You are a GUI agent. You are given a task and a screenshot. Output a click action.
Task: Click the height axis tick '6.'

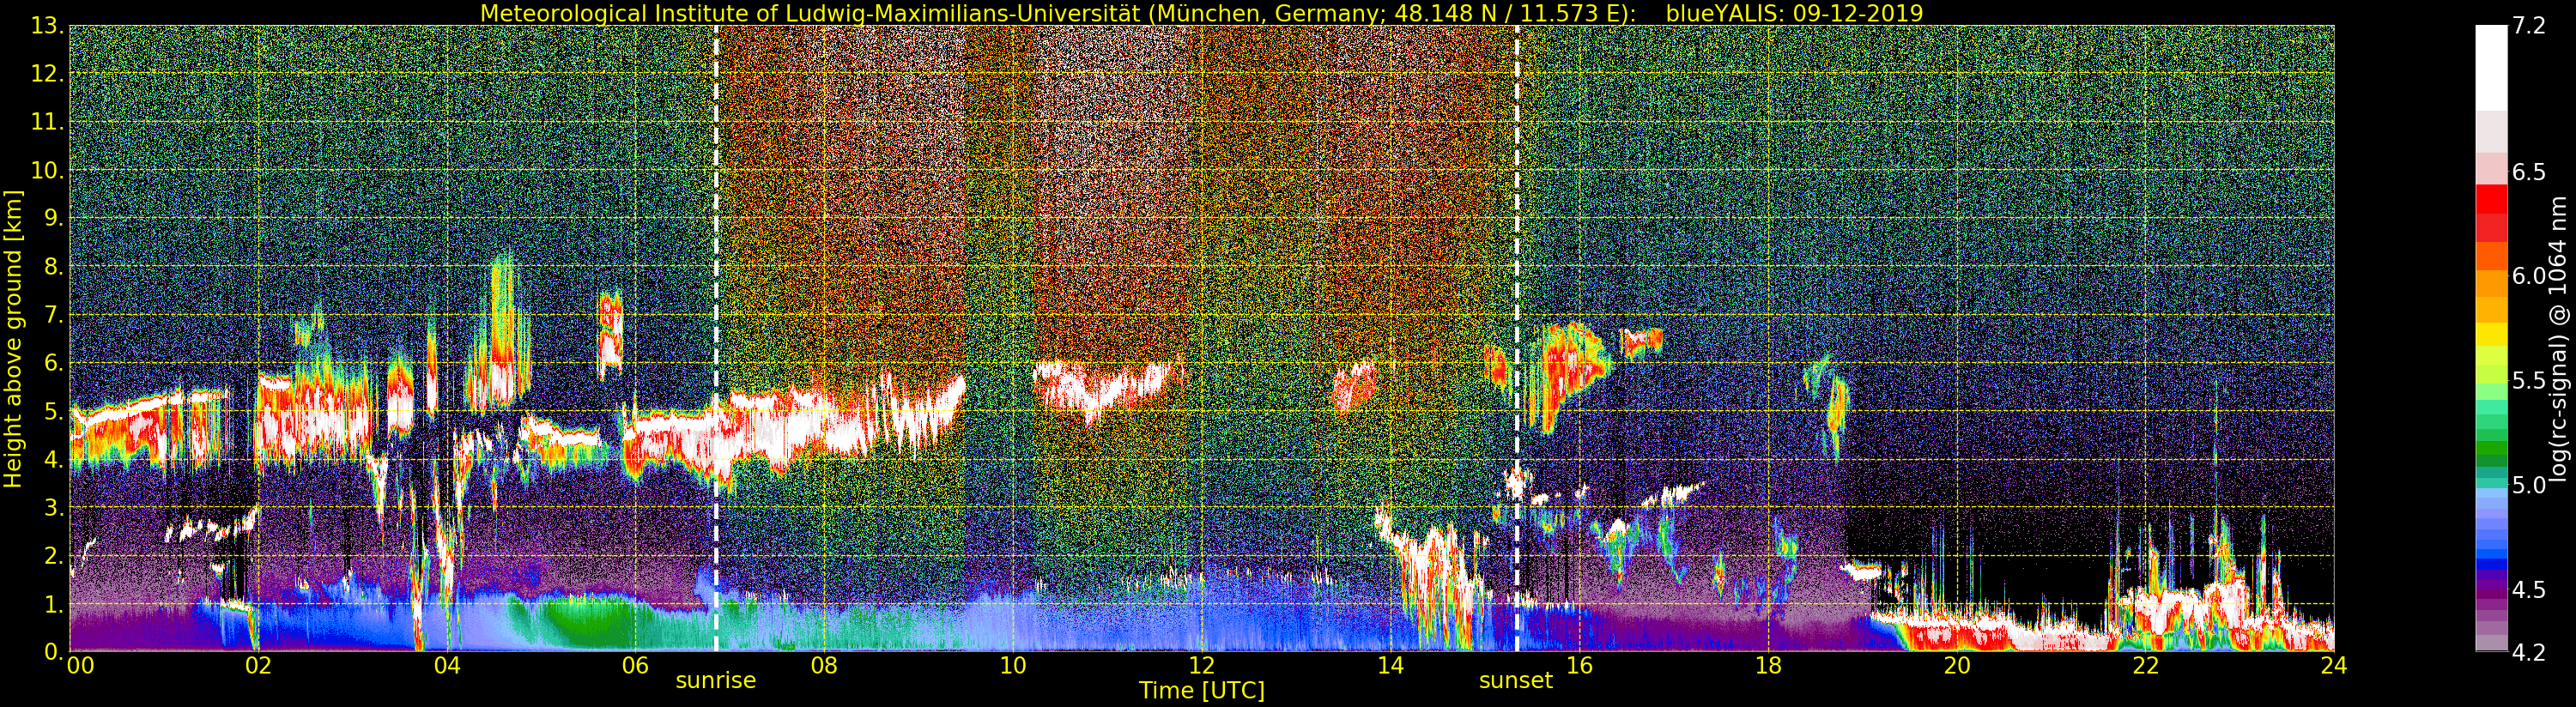[x=54, y=363]
